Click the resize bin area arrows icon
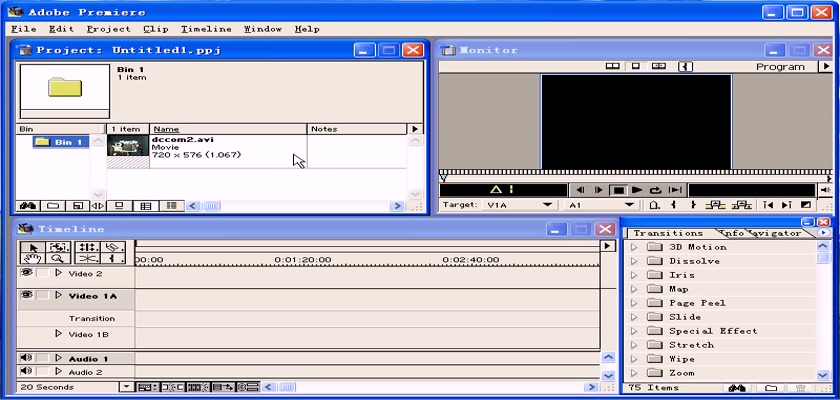The height and width of the screenshot is (400, 840). click(98, 206)
